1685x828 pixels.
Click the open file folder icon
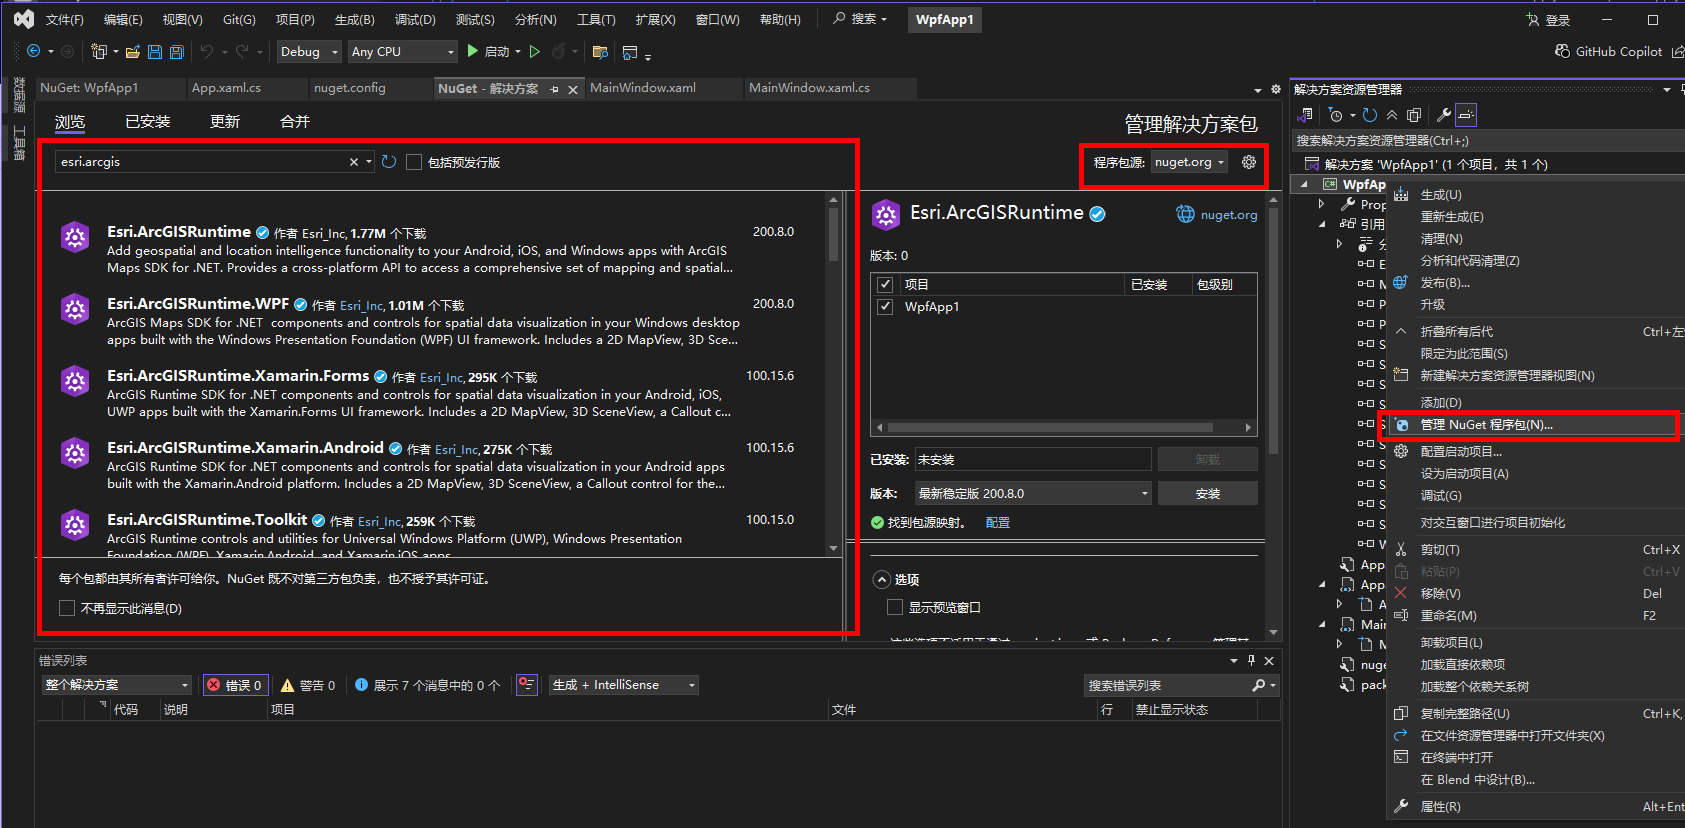click(132, 51)
